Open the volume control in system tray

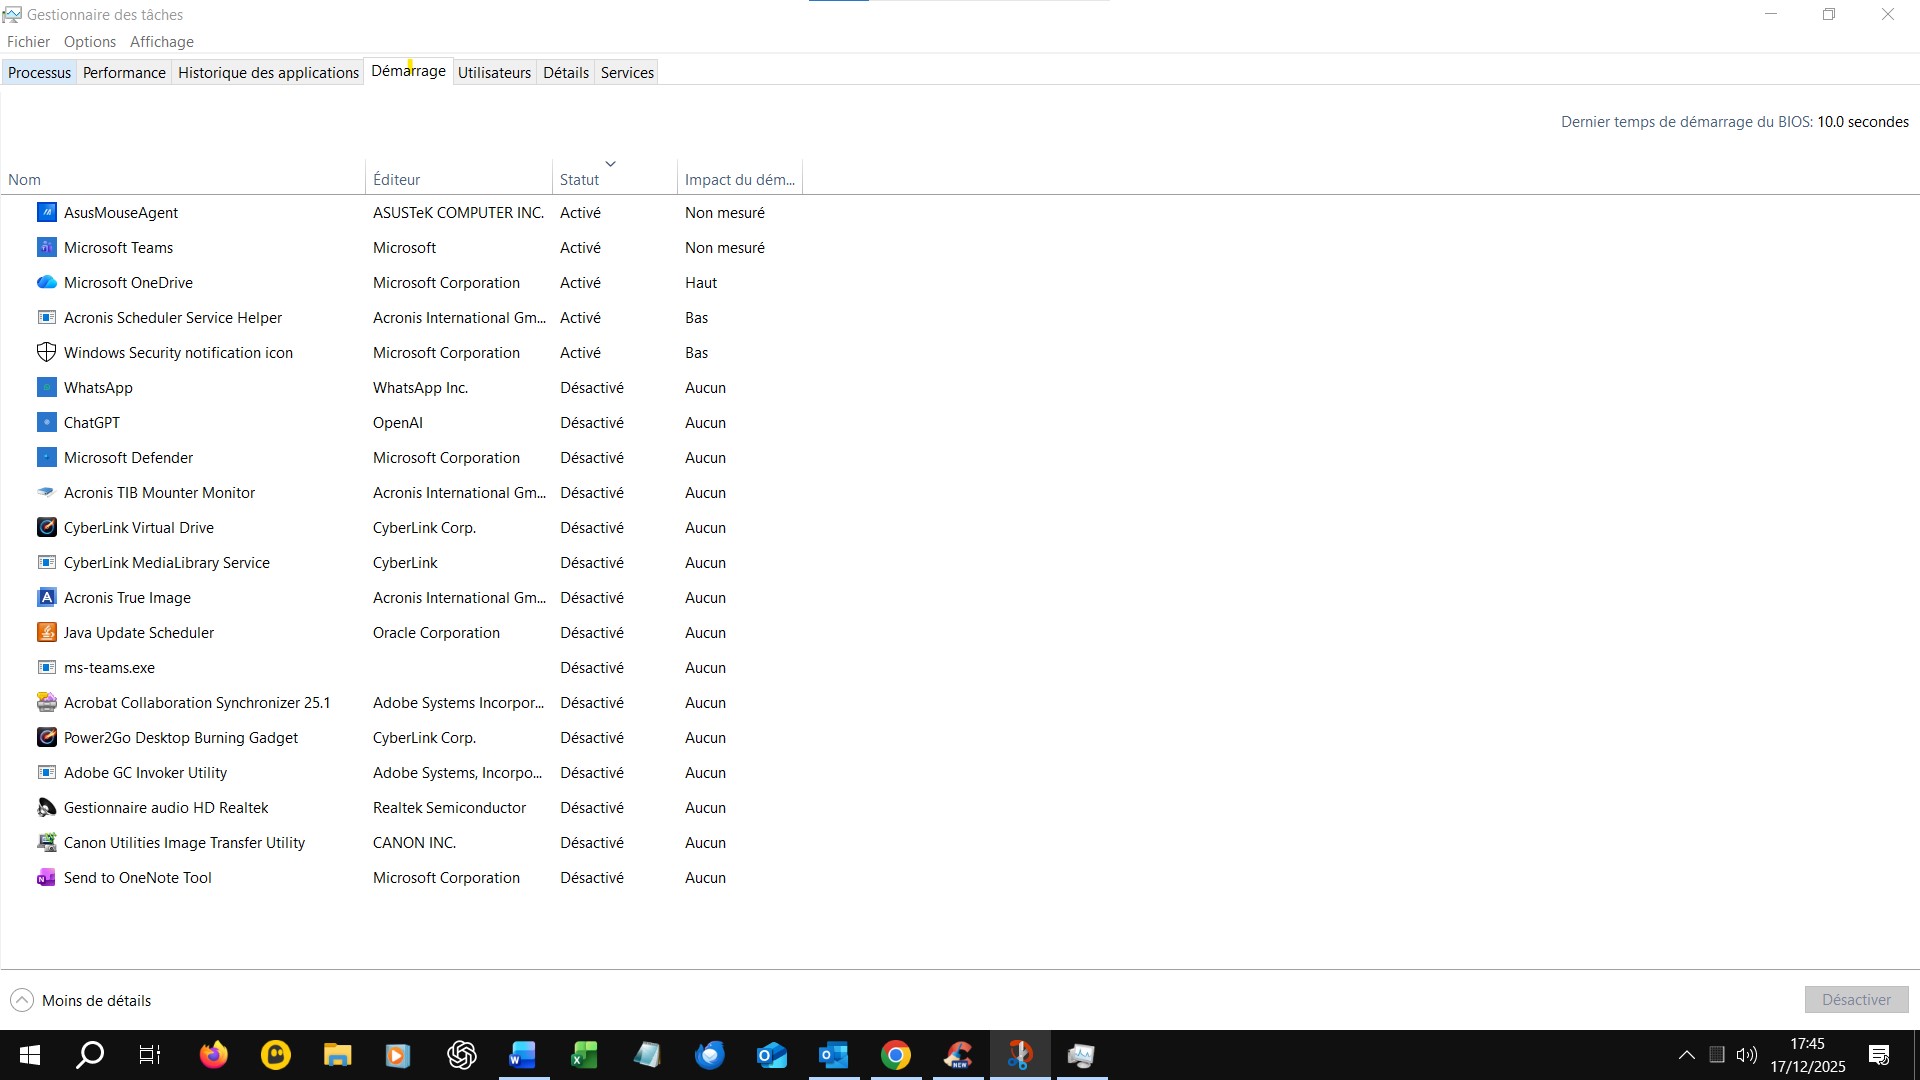pyautogui.click(x=1747, y=1055)
